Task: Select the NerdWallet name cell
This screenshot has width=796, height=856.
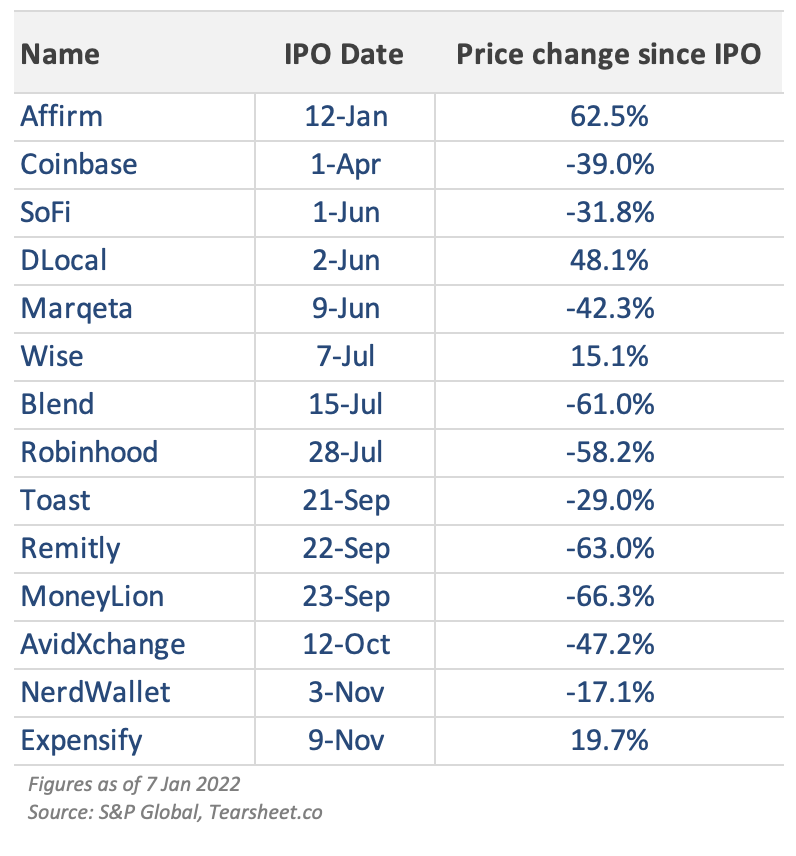Action: click(x=96, y=692)
